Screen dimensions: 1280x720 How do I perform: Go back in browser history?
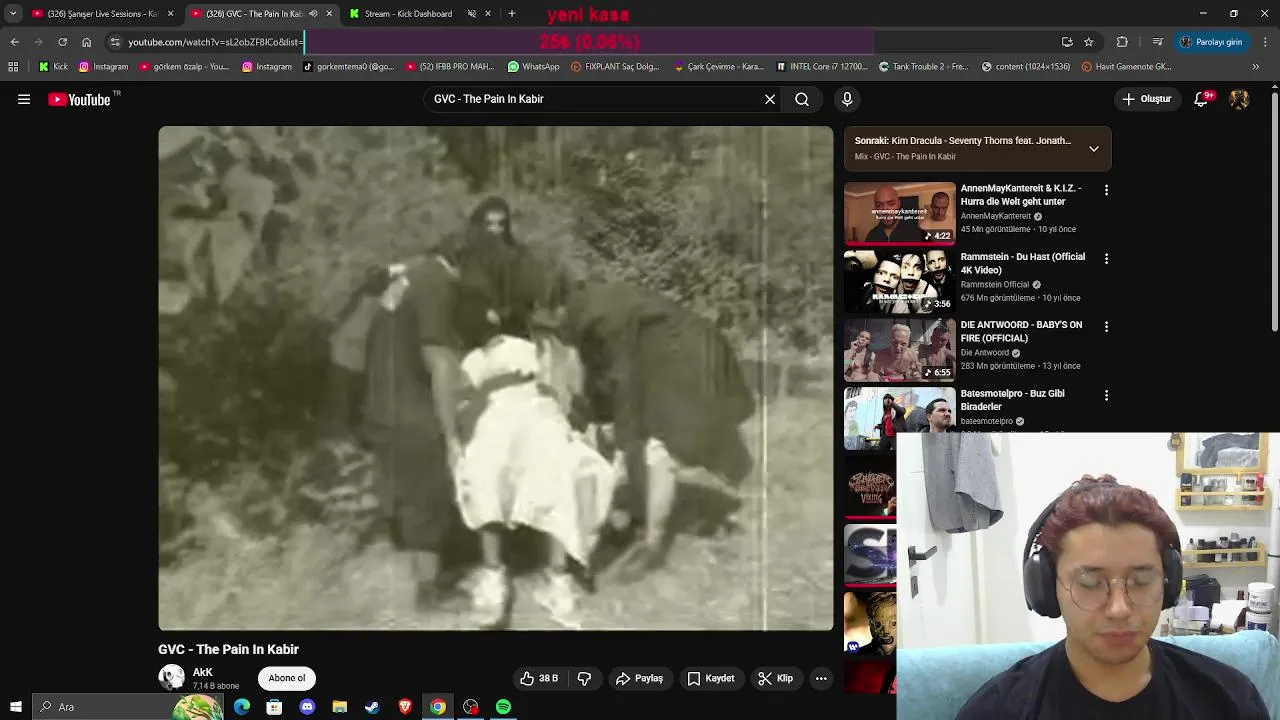pyautogui.click(x=15, y=42)
